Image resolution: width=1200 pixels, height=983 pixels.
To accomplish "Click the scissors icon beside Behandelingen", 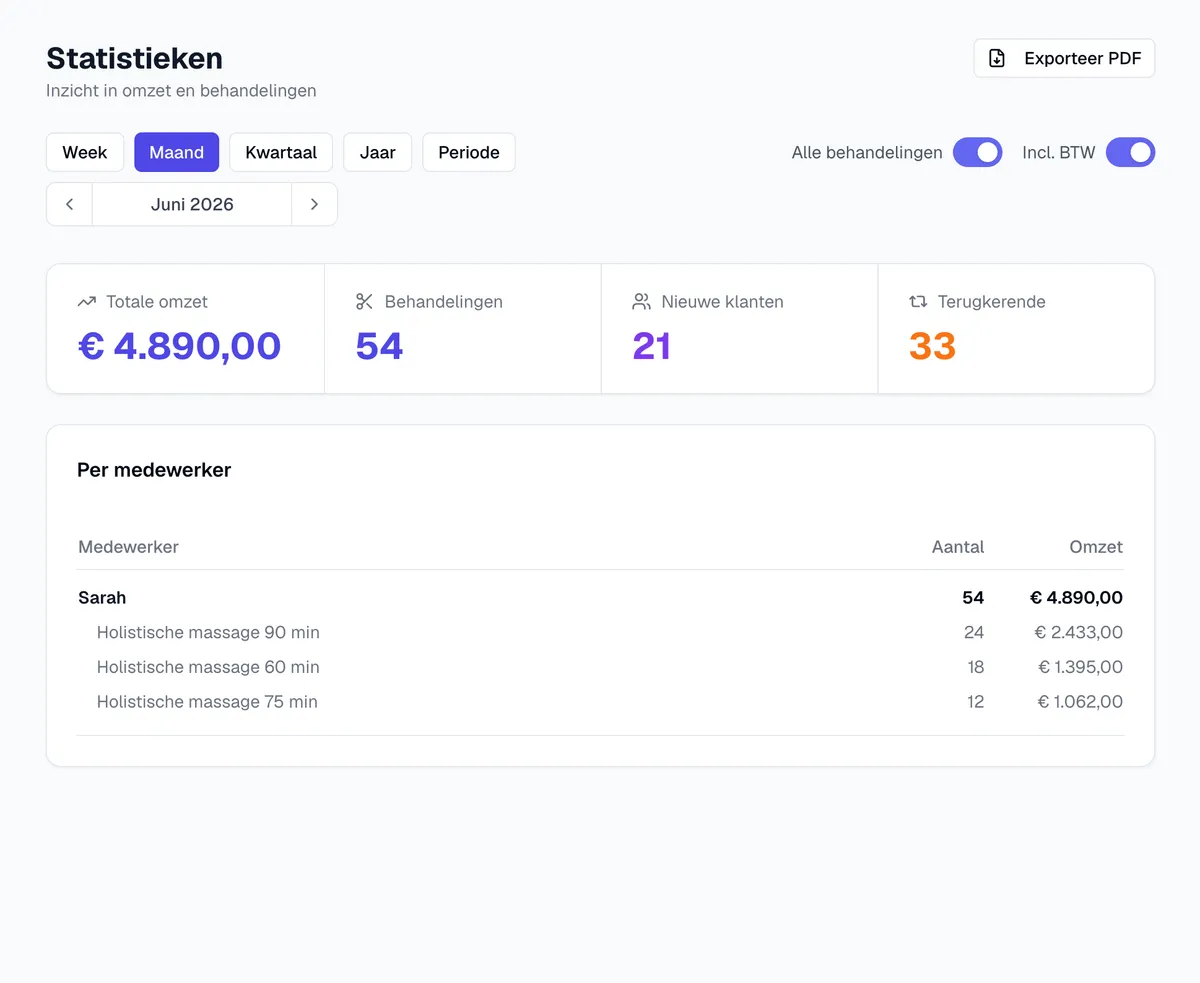I will pyautogui.click(x=364, y=302).
